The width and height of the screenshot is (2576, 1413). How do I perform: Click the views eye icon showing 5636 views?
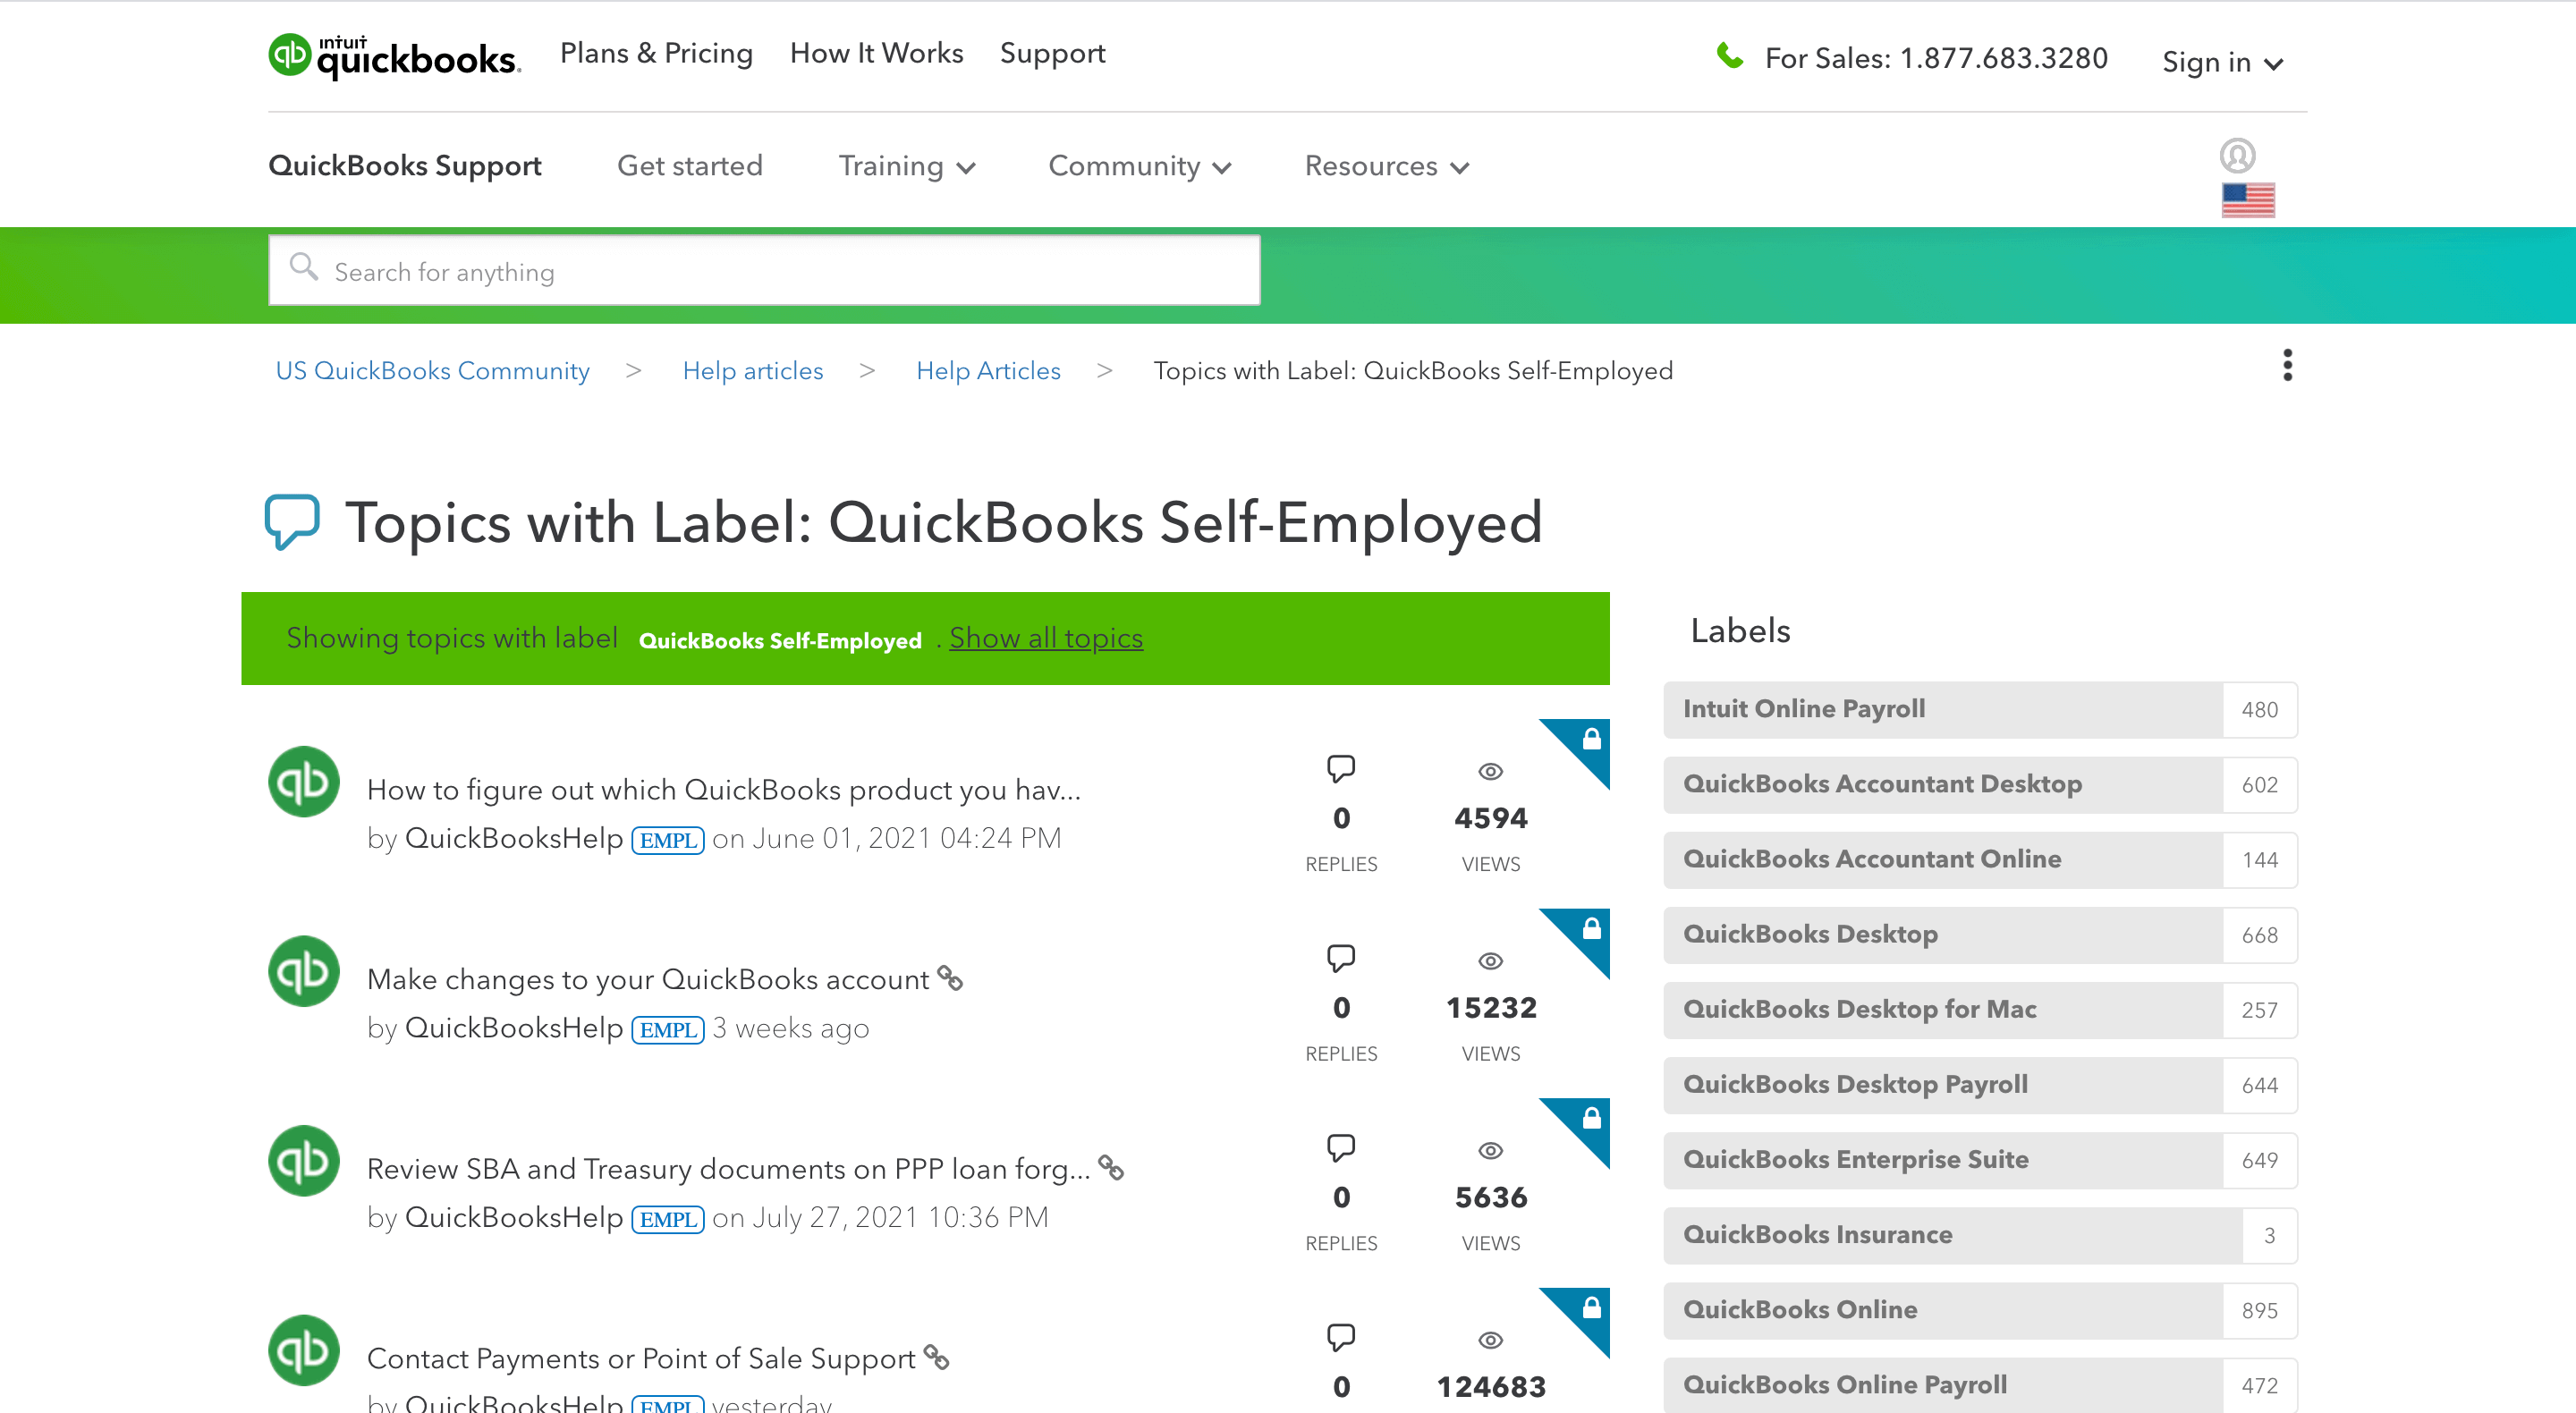tap(1490, 1149)
